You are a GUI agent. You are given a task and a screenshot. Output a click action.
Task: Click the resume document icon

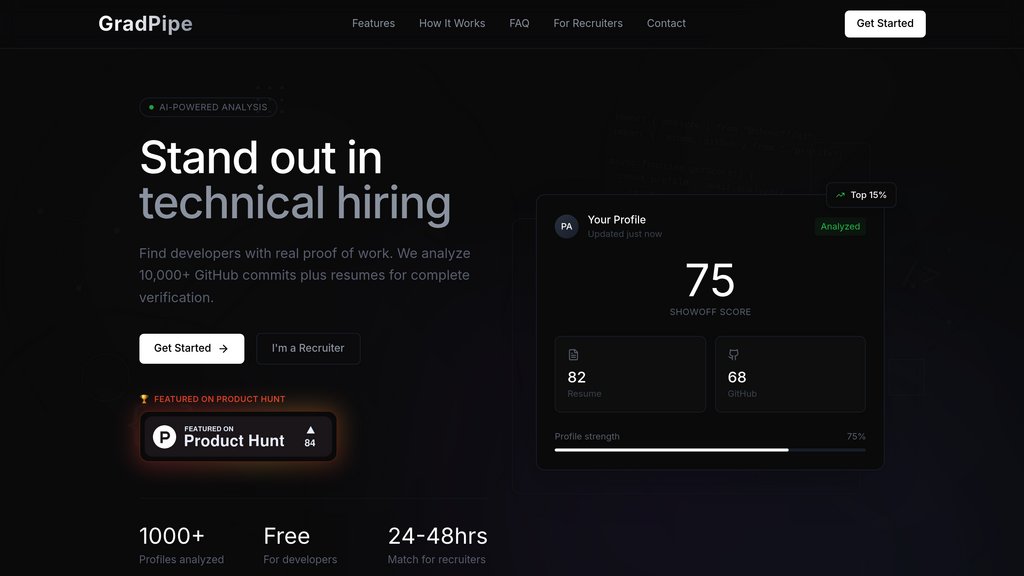[573, 355]
